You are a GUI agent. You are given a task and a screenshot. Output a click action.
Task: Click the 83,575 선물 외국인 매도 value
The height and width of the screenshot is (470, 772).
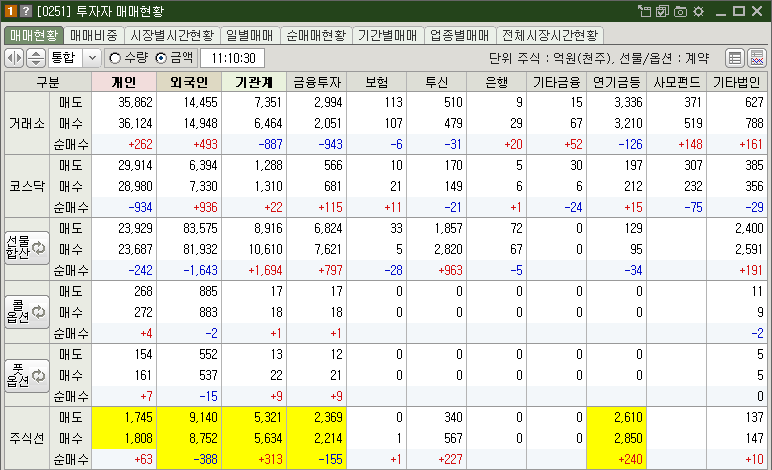click(x=200, y=228)
